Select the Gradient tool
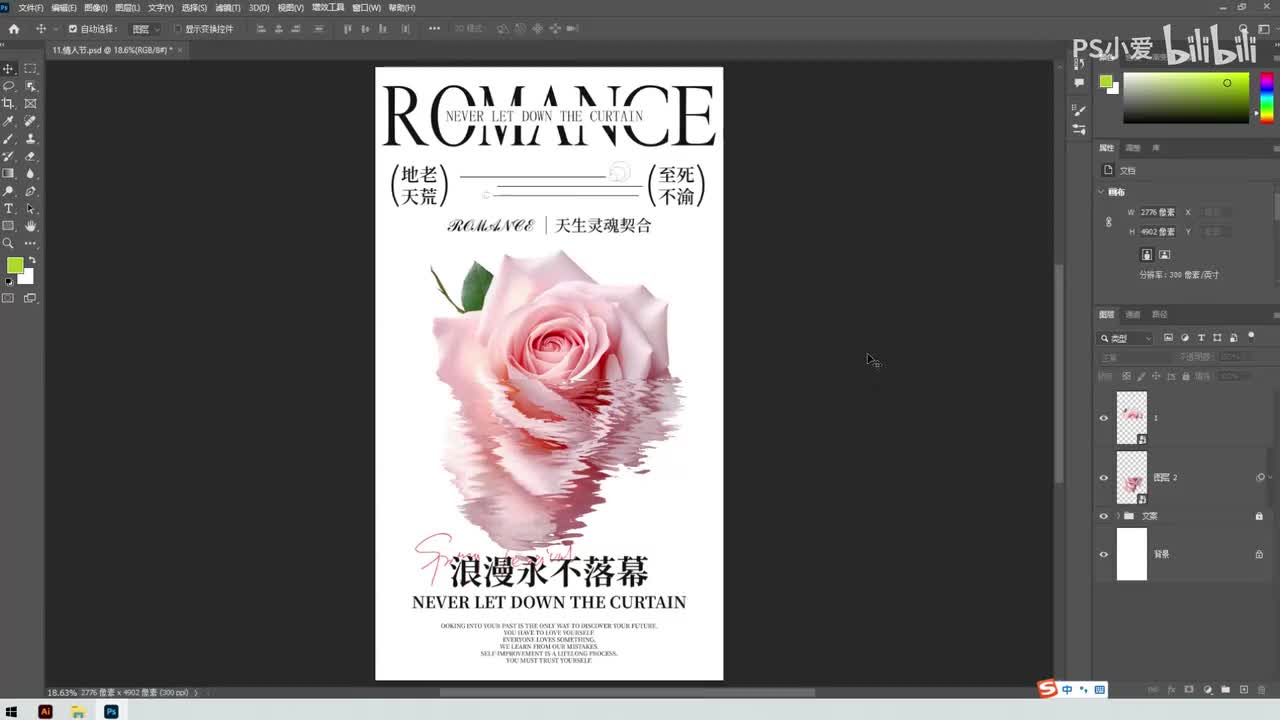Image resolution: width=1280 pixels, height=720 pixels. pos(8,174)
